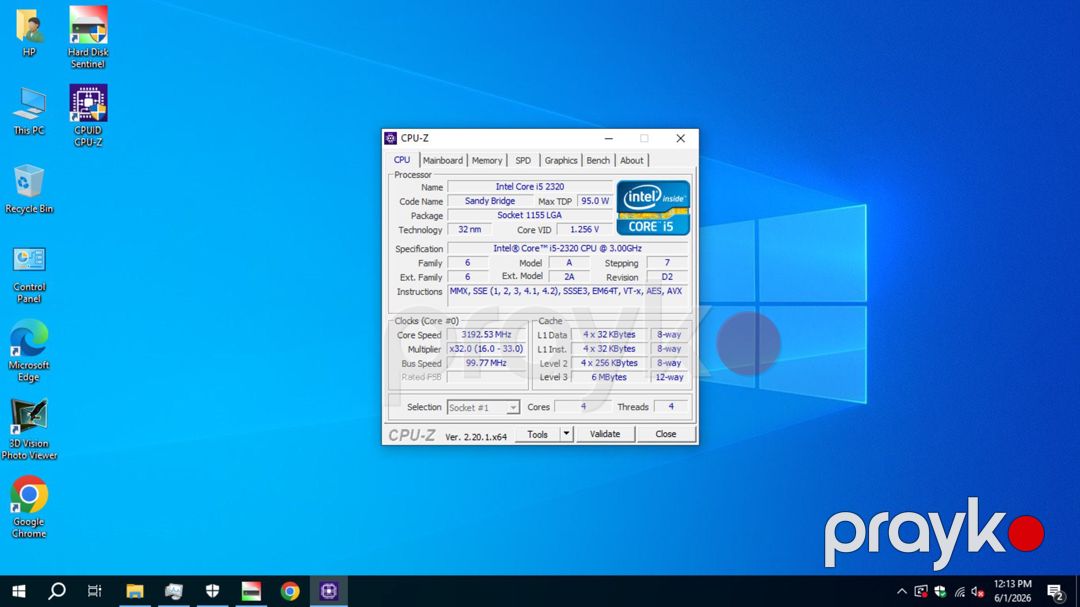This screenshot has width=1080, height=607.
Task: Open taskbar Search
Action: [57, 591]
